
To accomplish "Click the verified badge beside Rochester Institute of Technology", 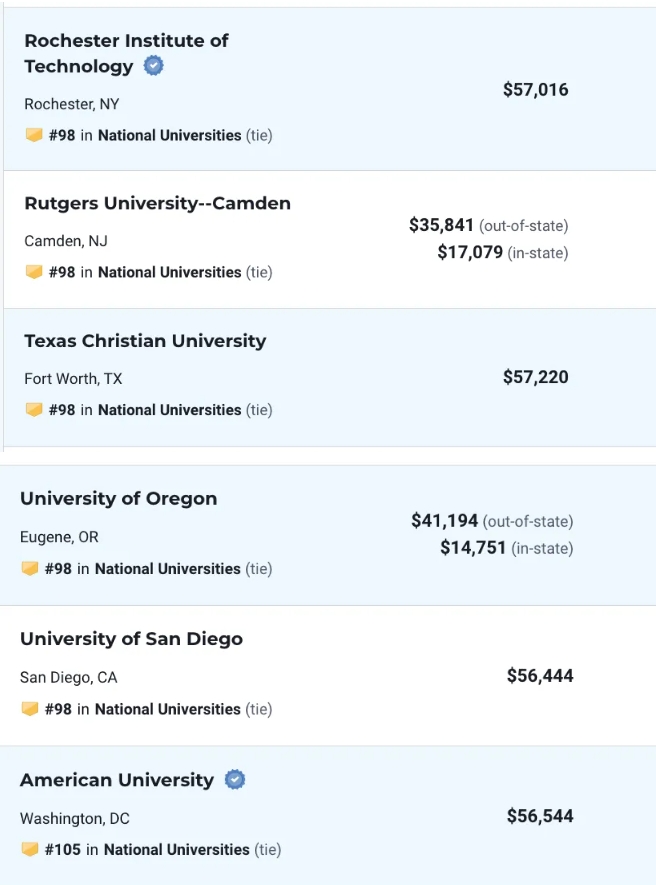I will coord(154,66).
